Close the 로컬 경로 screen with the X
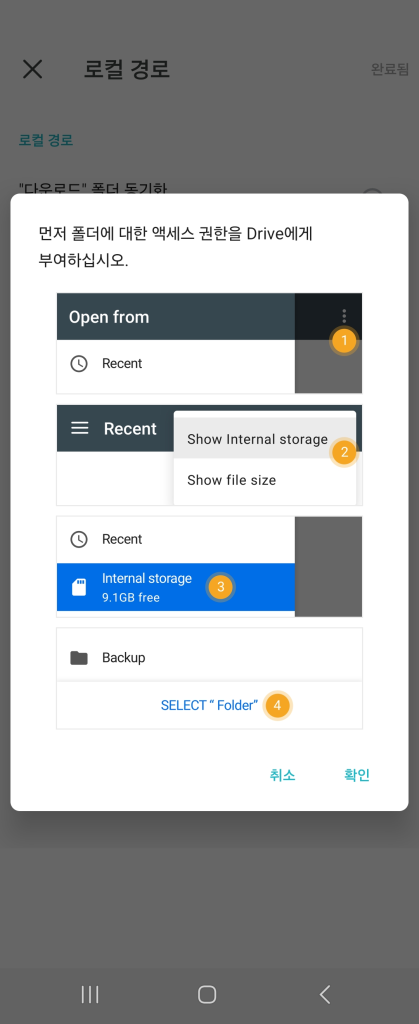419x1024 pixels. (x=33, y=69)
